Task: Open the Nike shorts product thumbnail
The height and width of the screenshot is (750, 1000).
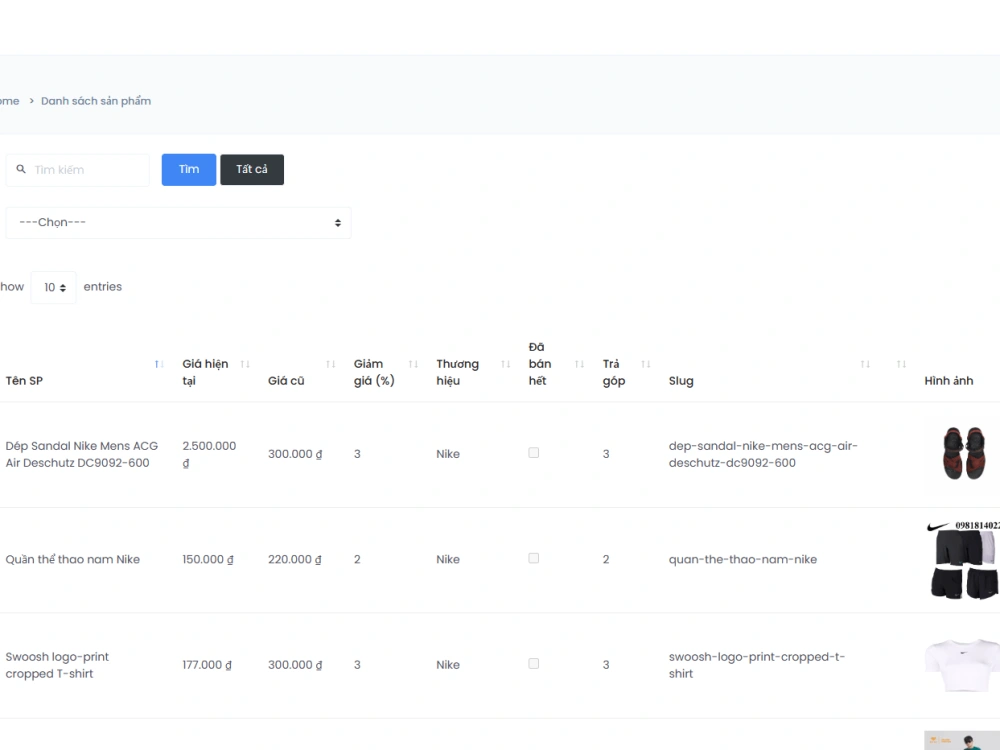Action: click(962, 560)
